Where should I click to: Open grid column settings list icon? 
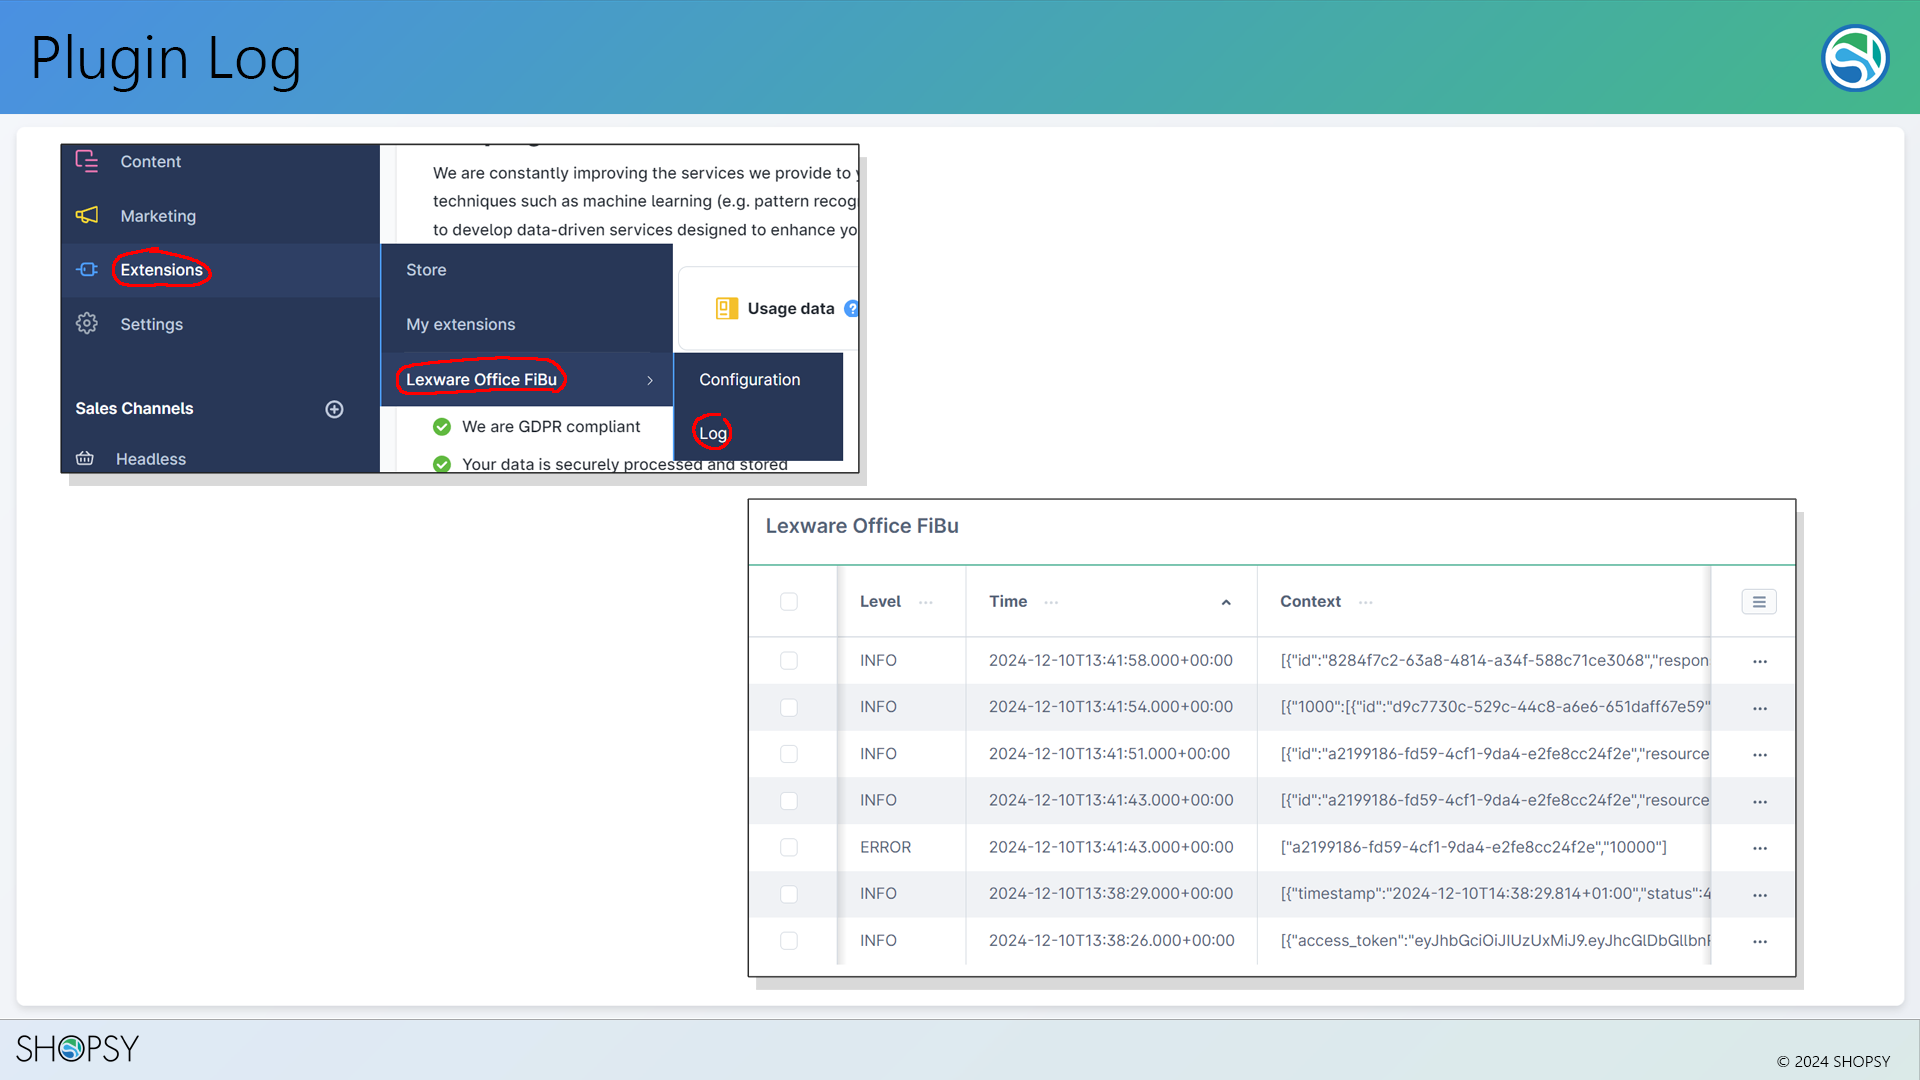pos(1759,601)
